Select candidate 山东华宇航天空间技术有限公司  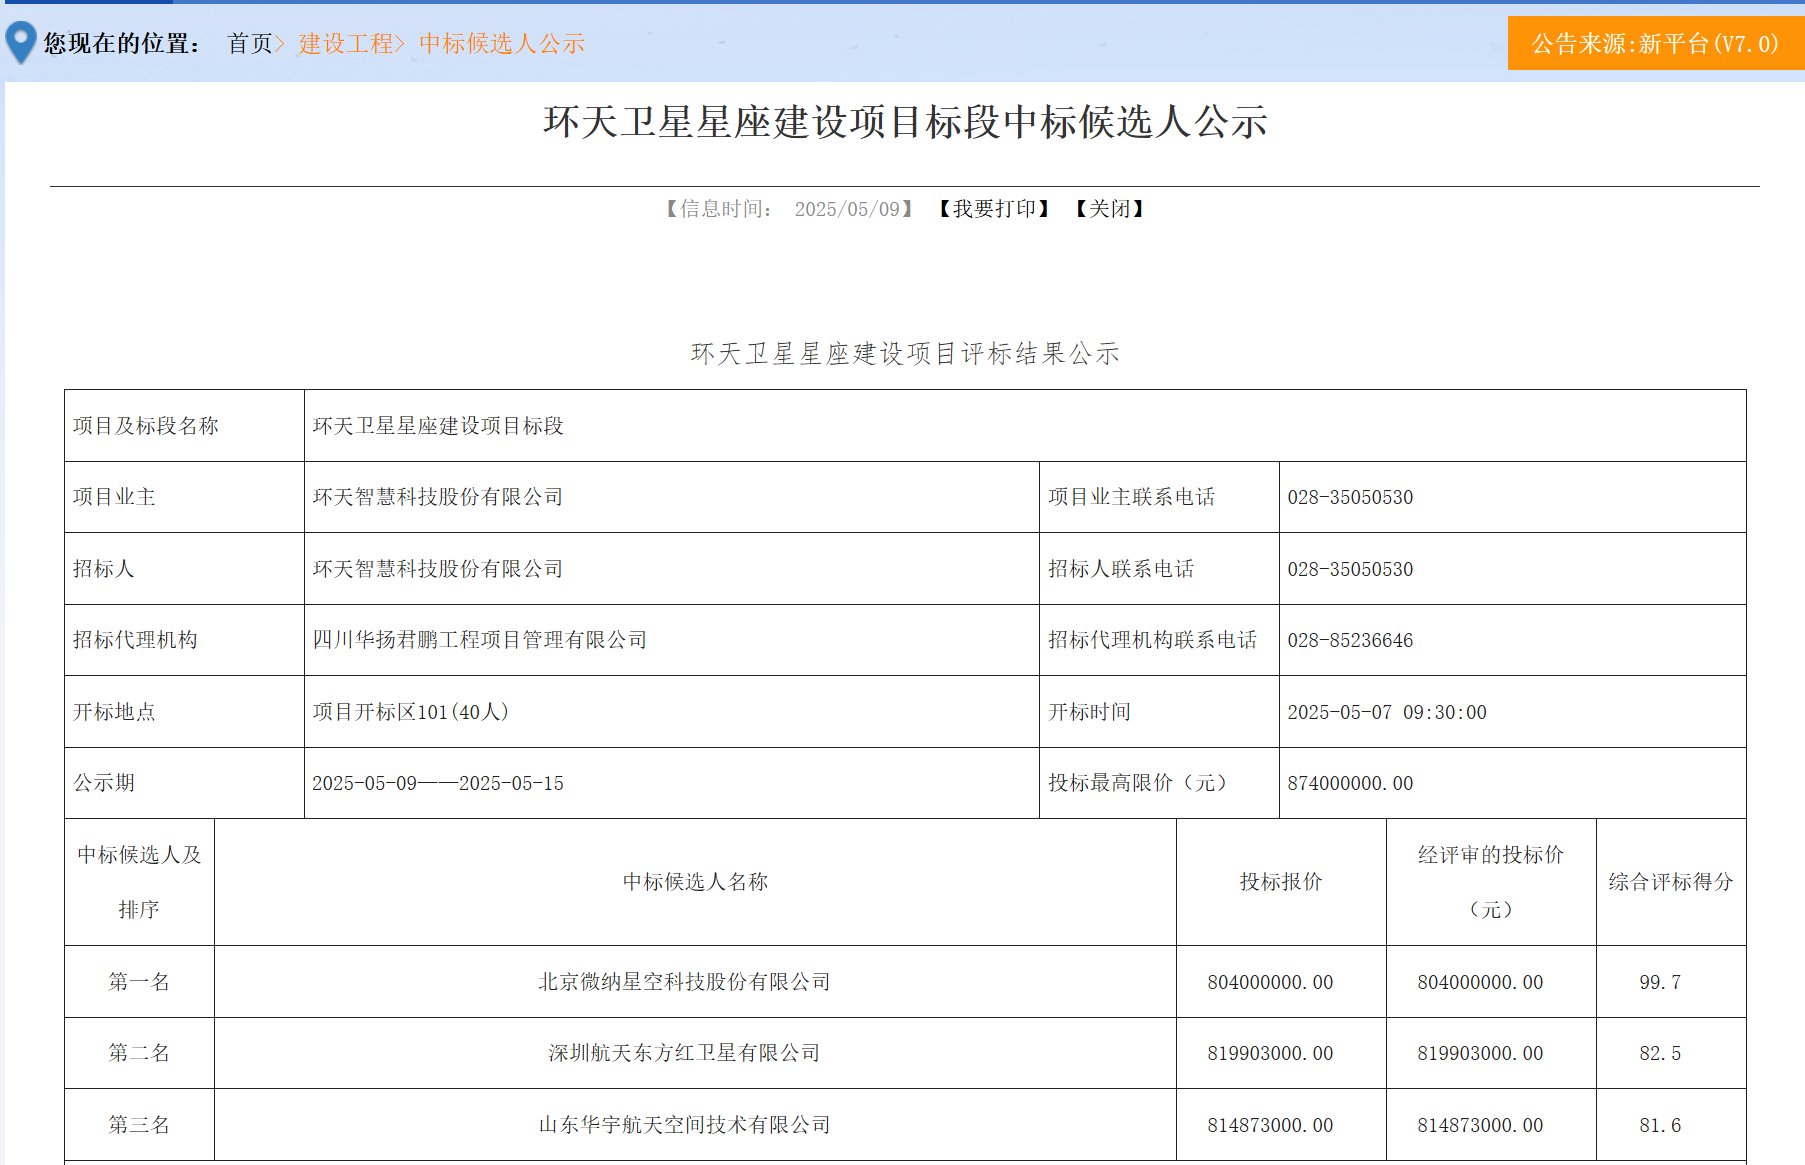click(685, 1125)
